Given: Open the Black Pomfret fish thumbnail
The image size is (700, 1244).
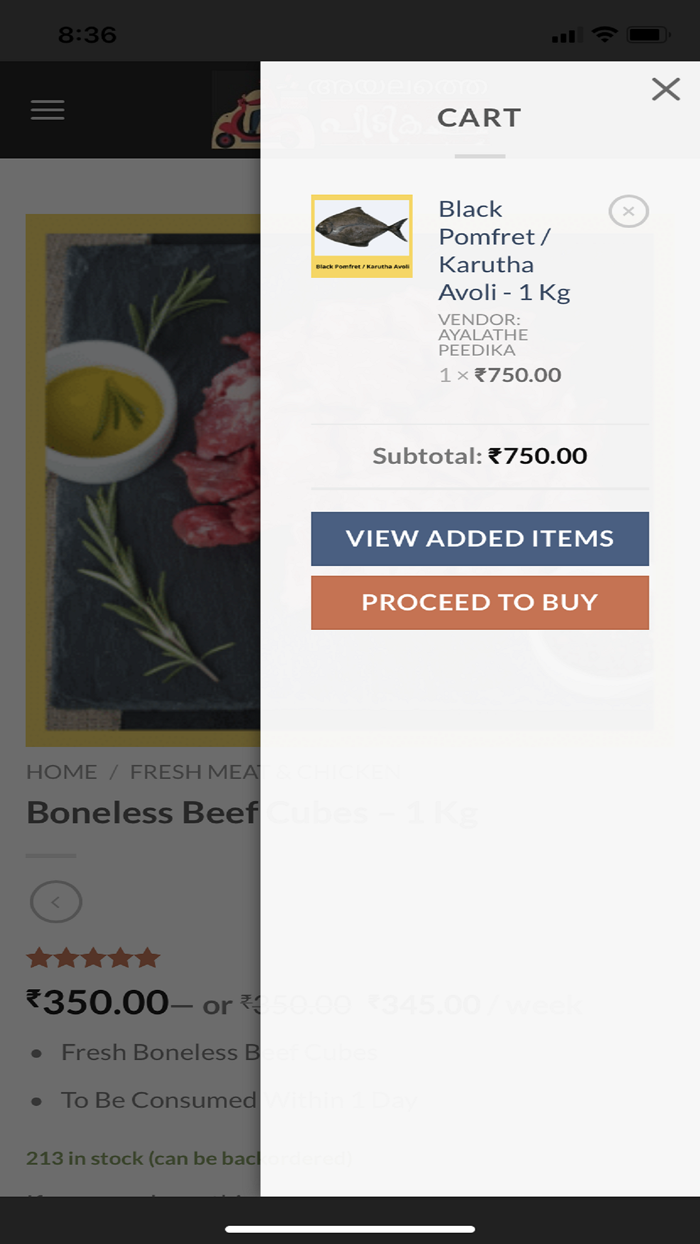Looking at the screenshot, I should (362, 236).
